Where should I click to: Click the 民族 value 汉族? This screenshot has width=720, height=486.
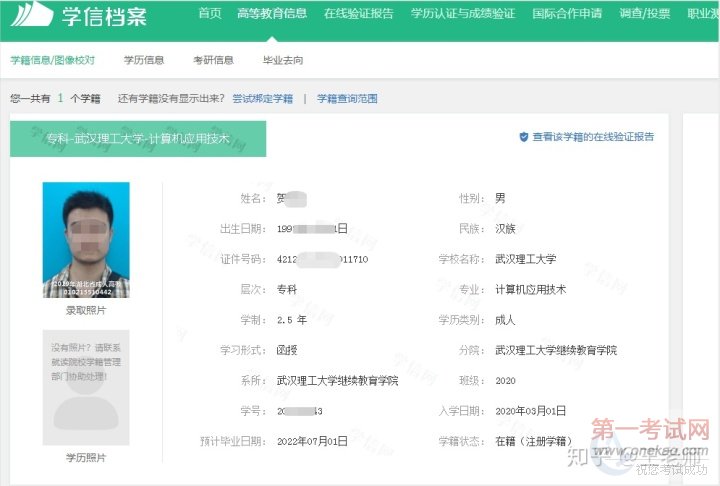click(x=505, y=229)
